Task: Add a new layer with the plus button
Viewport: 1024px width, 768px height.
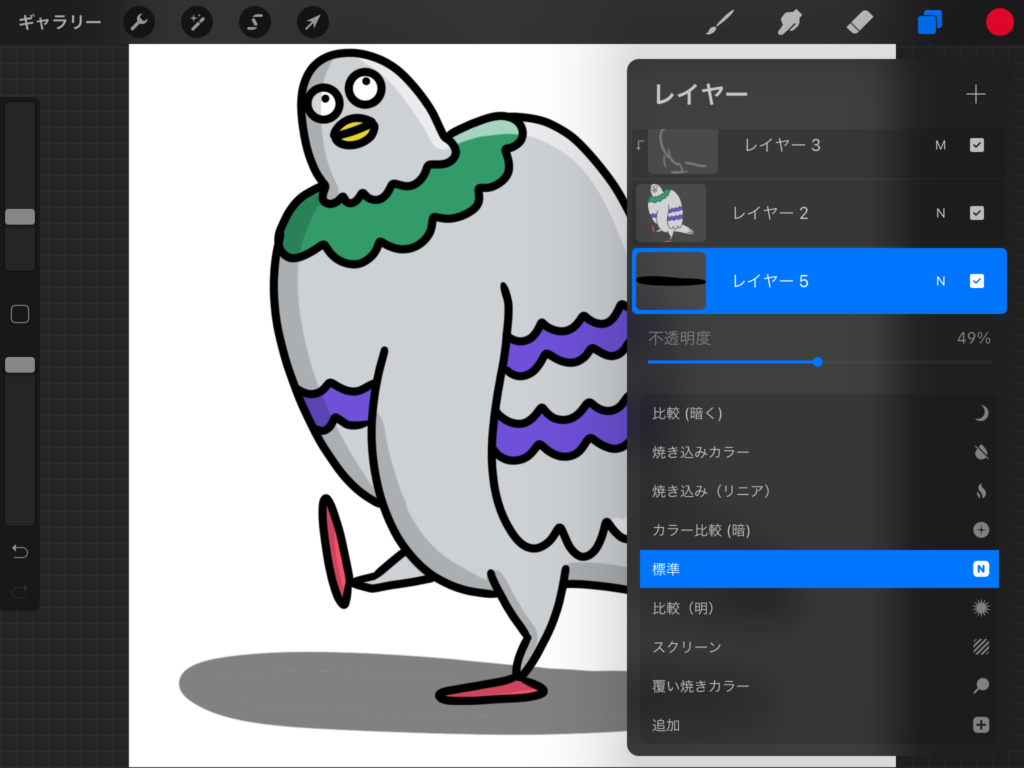Action: click(x=975, y=94)
